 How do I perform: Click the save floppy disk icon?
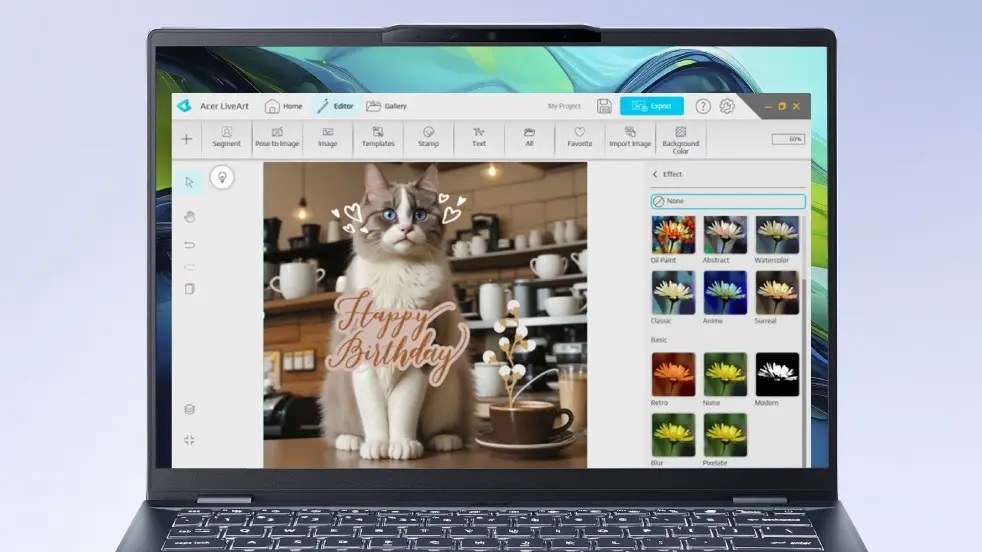604,106
